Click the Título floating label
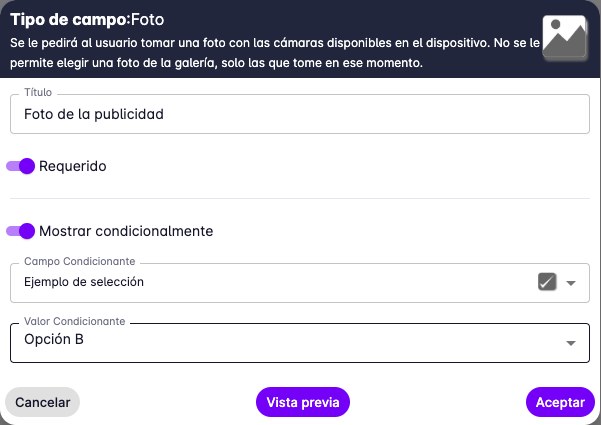601x425 pixels. pos(38,92)
